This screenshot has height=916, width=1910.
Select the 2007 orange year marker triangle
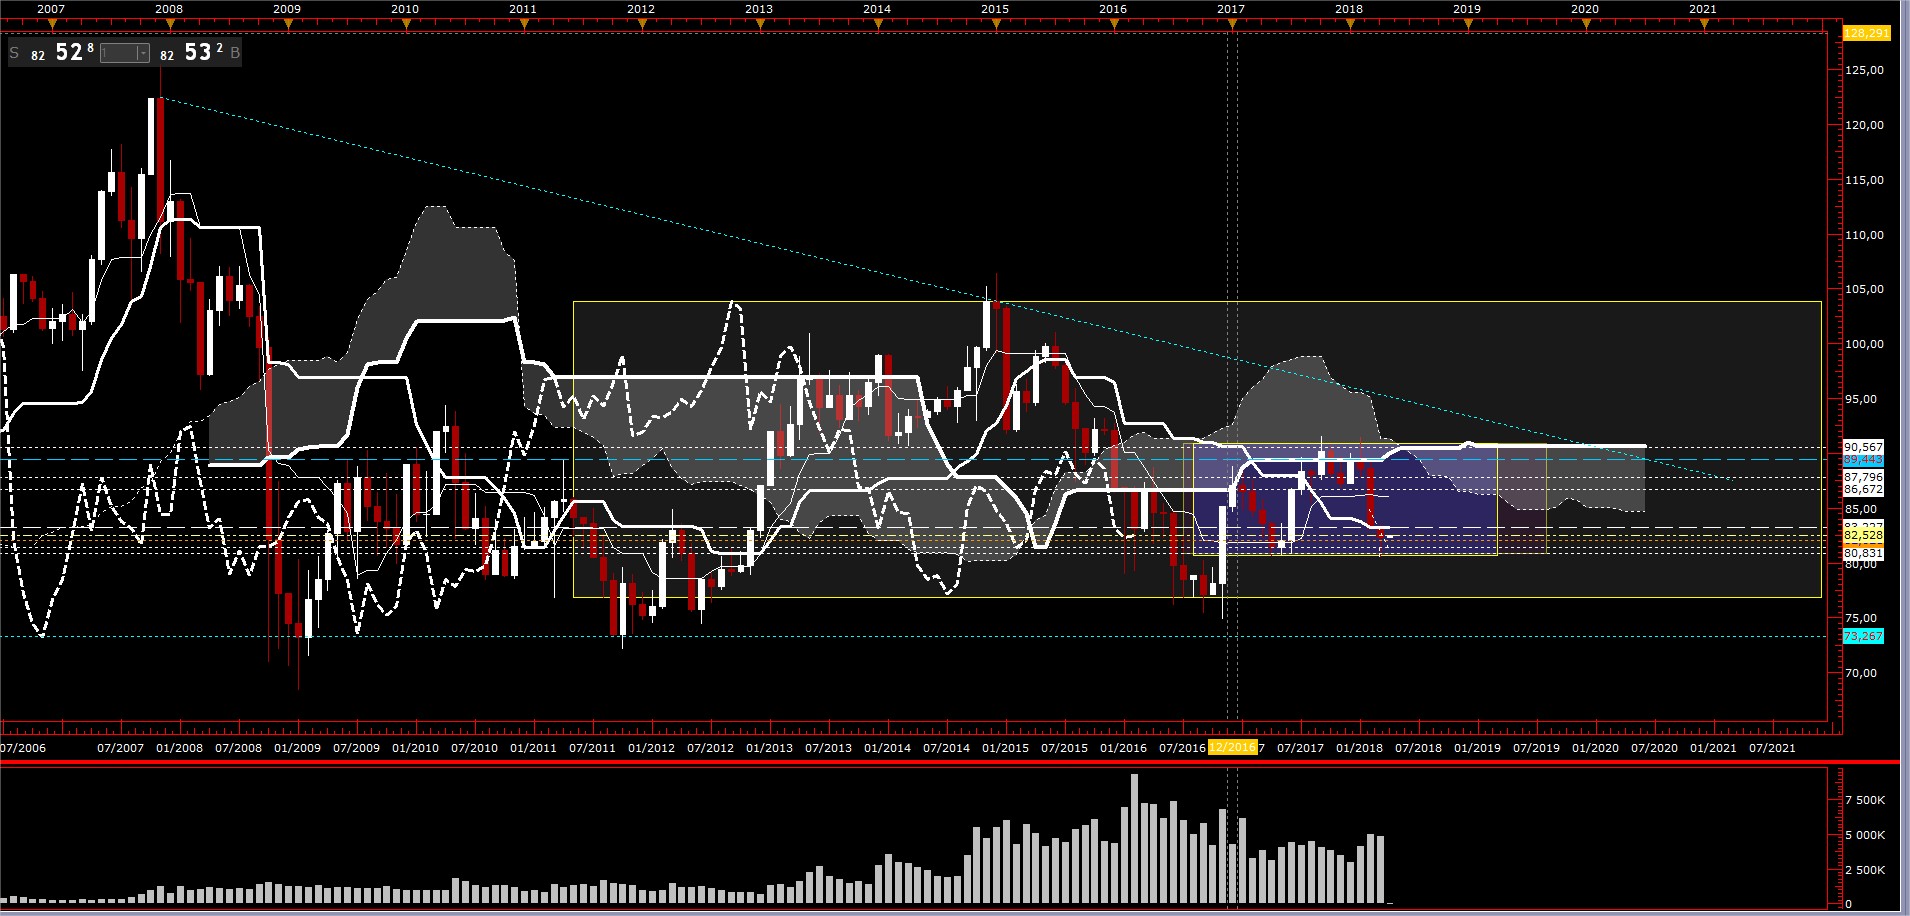pyautogui.click(x=51, y=23)
